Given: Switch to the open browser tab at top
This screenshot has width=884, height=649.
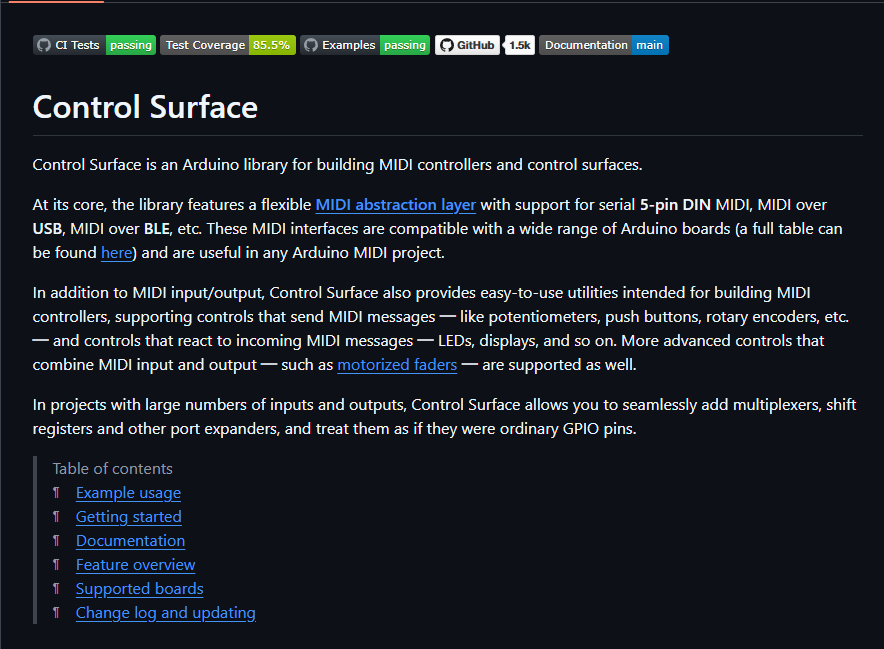Looking at the screenshot, I should 55,4.
